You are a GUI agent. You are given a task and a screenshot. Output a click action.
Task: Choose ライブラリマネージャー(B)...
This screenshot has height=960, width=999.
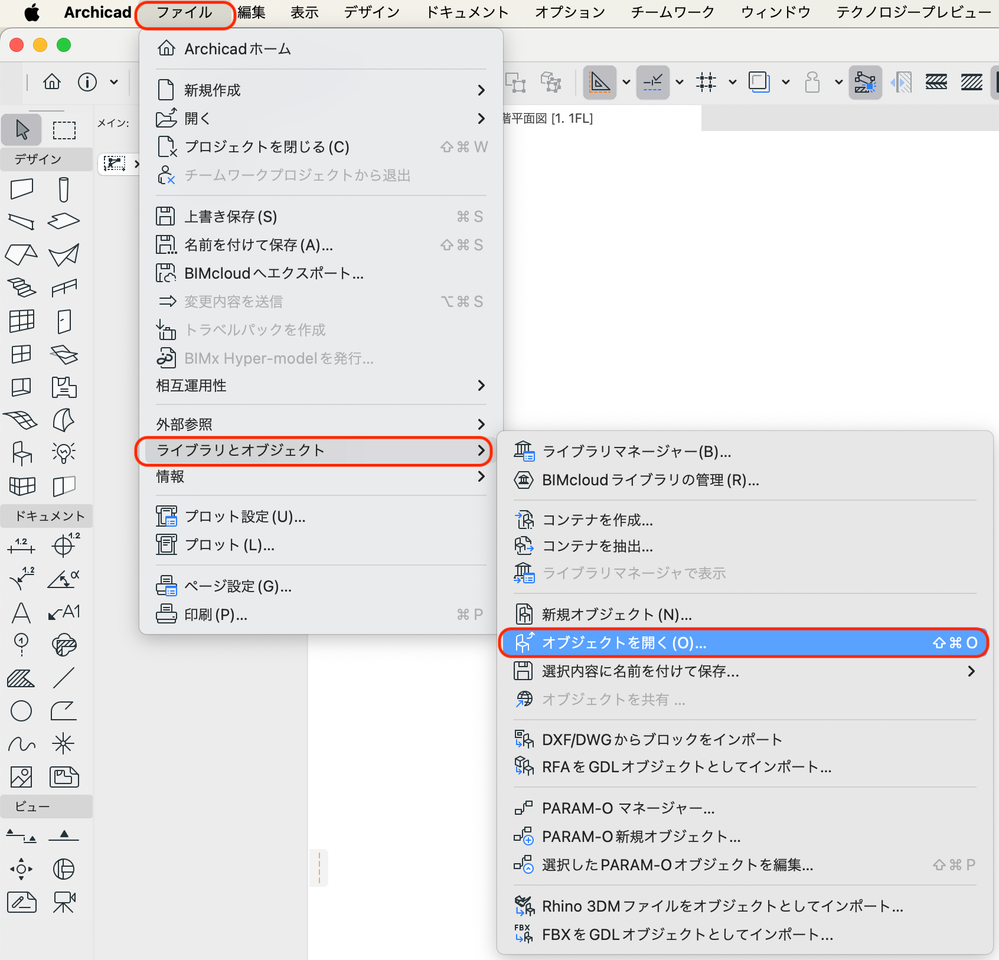pyautogui.click(x=745, y=452)
